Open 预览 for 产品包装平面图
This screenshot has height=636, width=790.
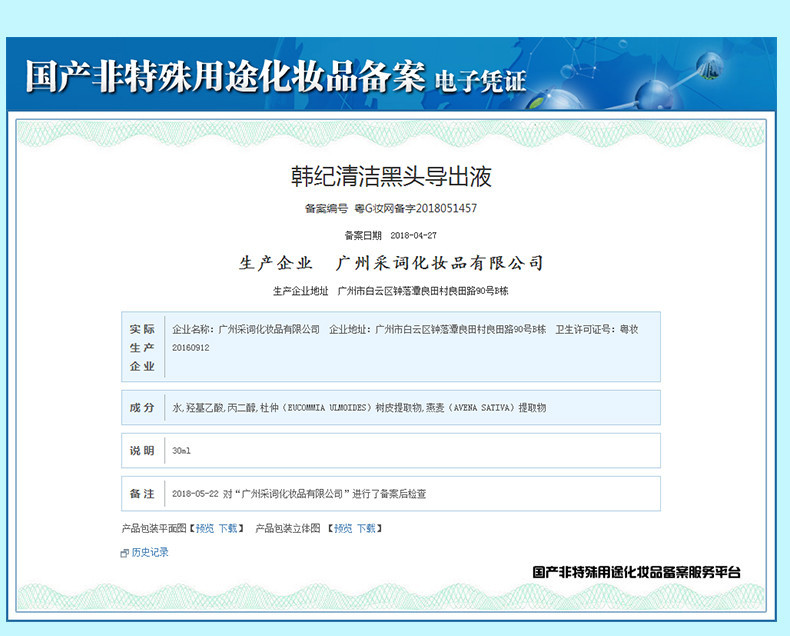(204, 528)
